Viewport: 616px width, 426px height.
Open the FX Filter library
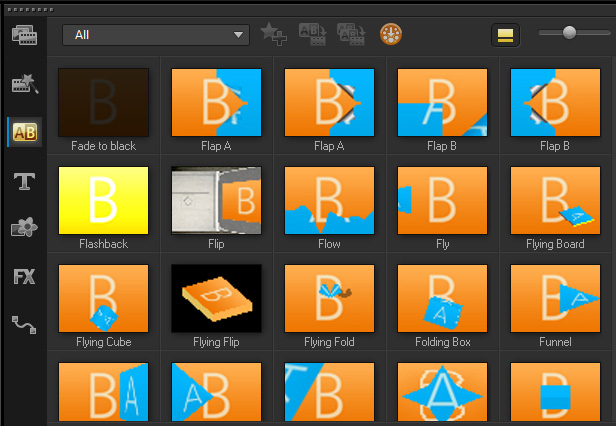coord(23,277)
